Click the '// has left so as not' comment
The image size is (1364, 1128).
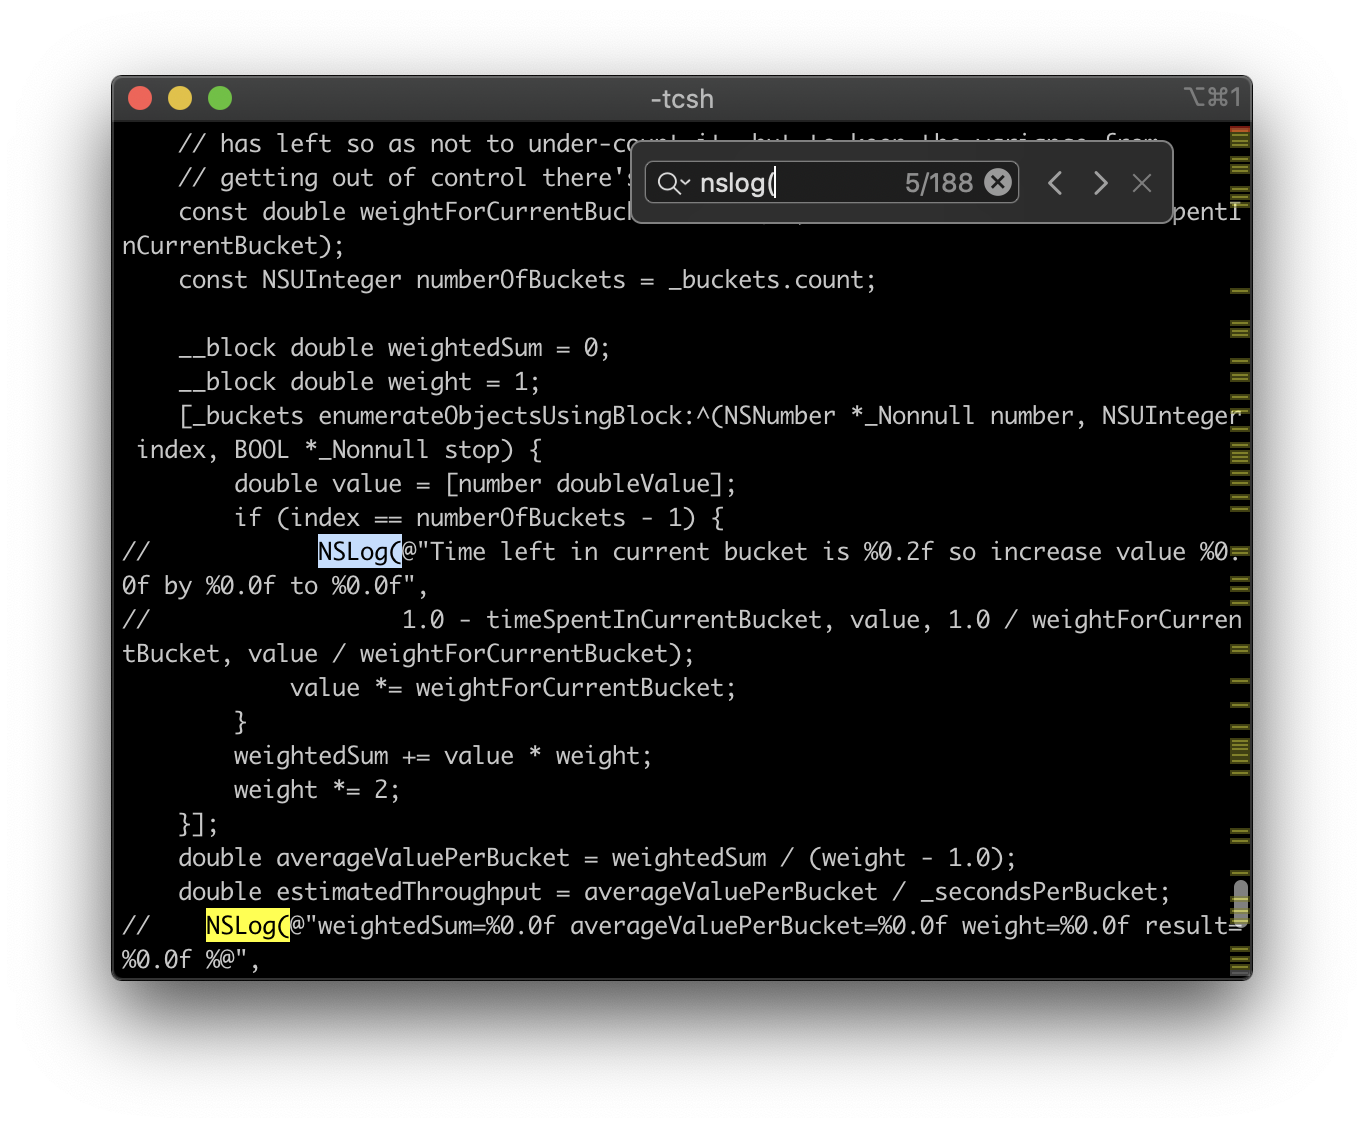[x=404, y=144]
